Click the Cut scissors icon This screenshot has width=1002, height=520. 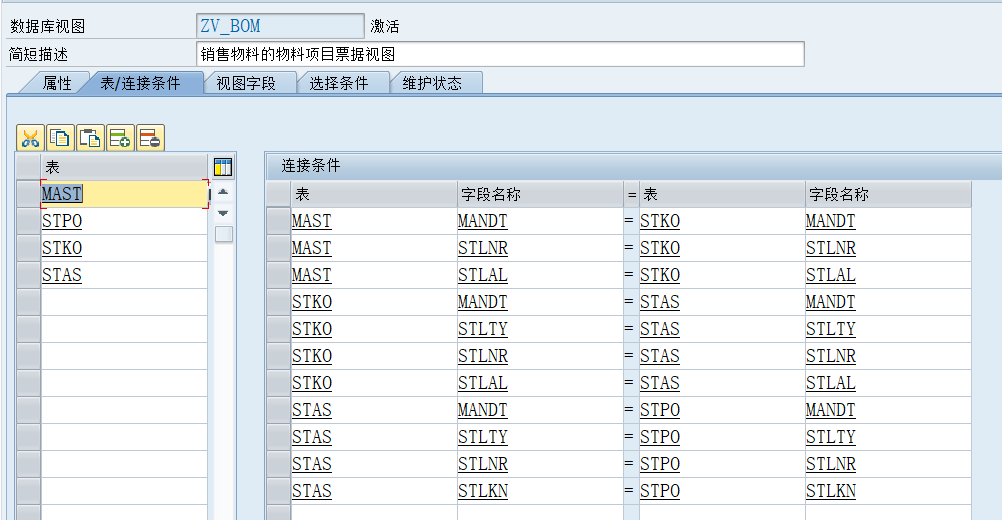(31, 138)
